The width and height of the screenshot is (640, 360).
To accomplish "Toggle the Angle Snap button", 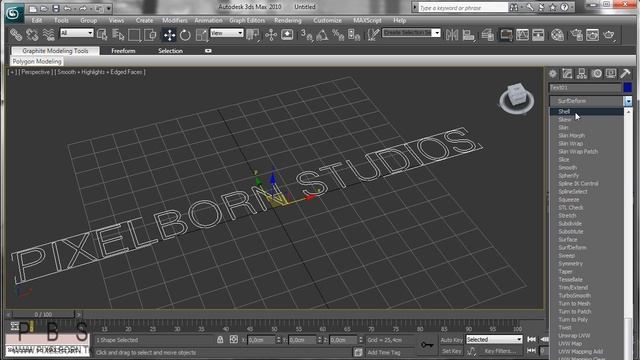I will [322, 35].
